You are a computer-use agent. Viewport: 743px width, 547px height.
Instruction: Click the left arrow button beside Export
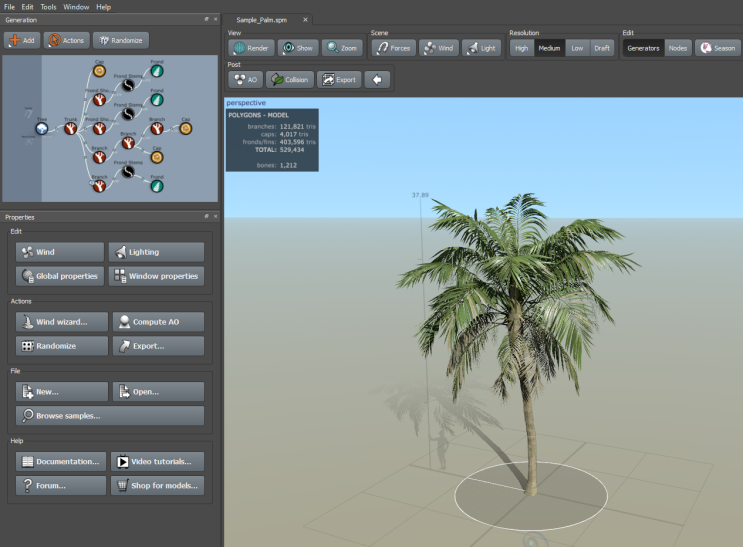click(x=377, y=80)
